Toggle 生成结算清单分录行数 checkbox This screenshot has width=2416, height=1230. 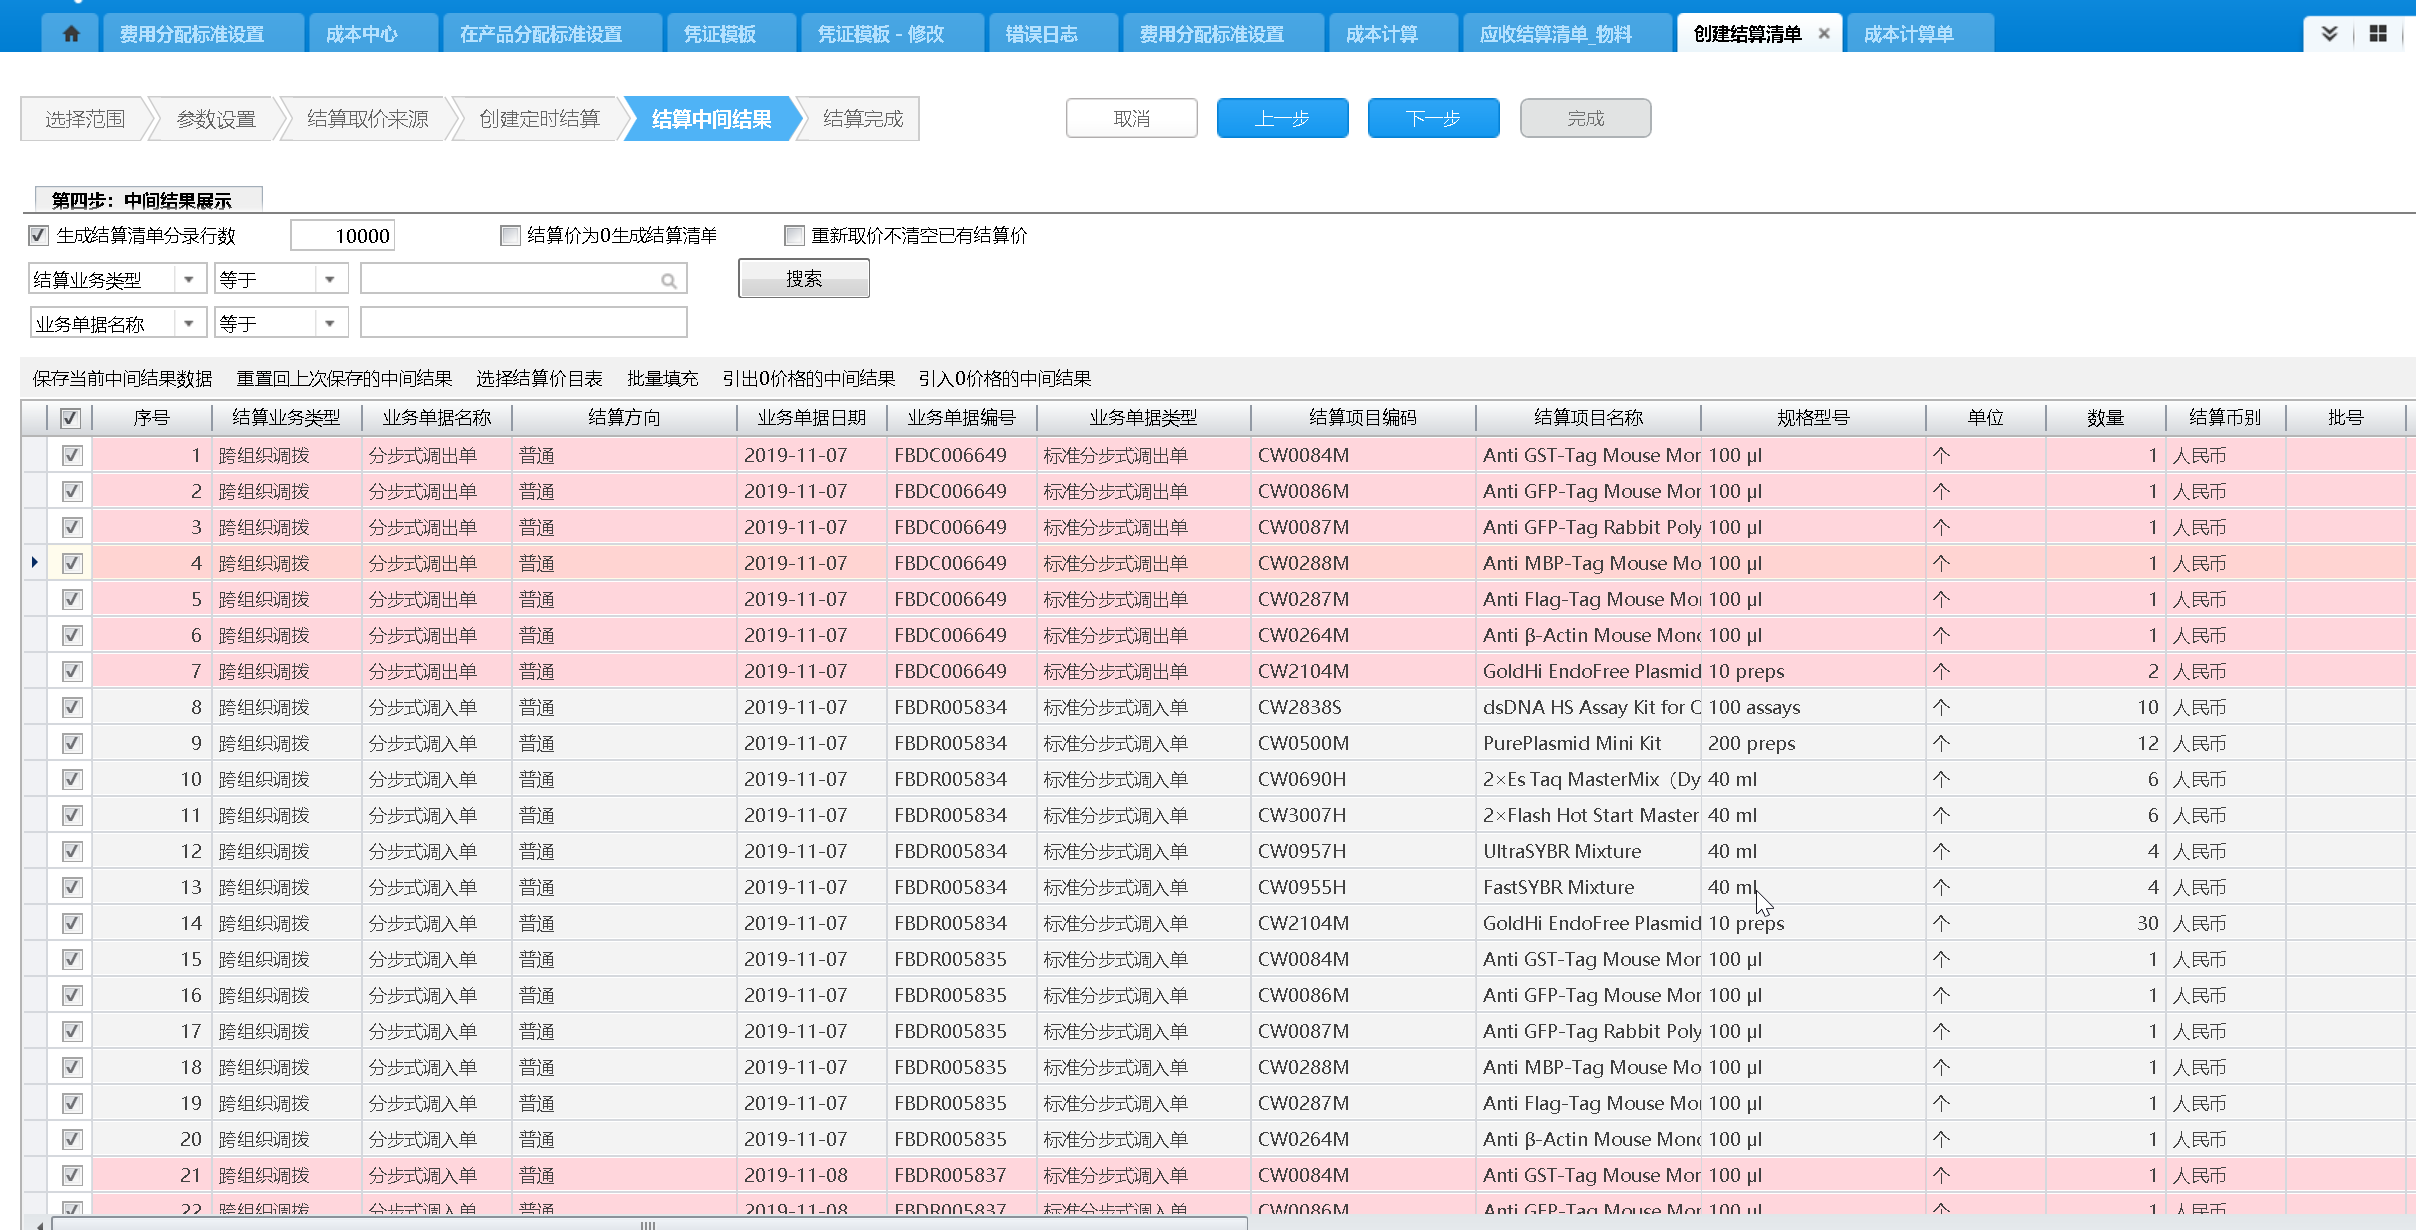(39, 235)
